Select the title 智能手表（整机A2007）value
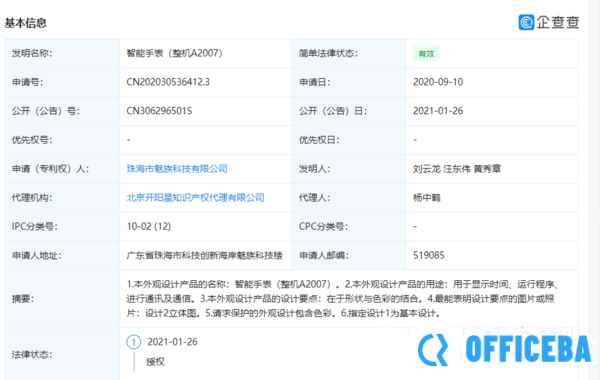The image size is (600, 380). (x=175, y=53)
